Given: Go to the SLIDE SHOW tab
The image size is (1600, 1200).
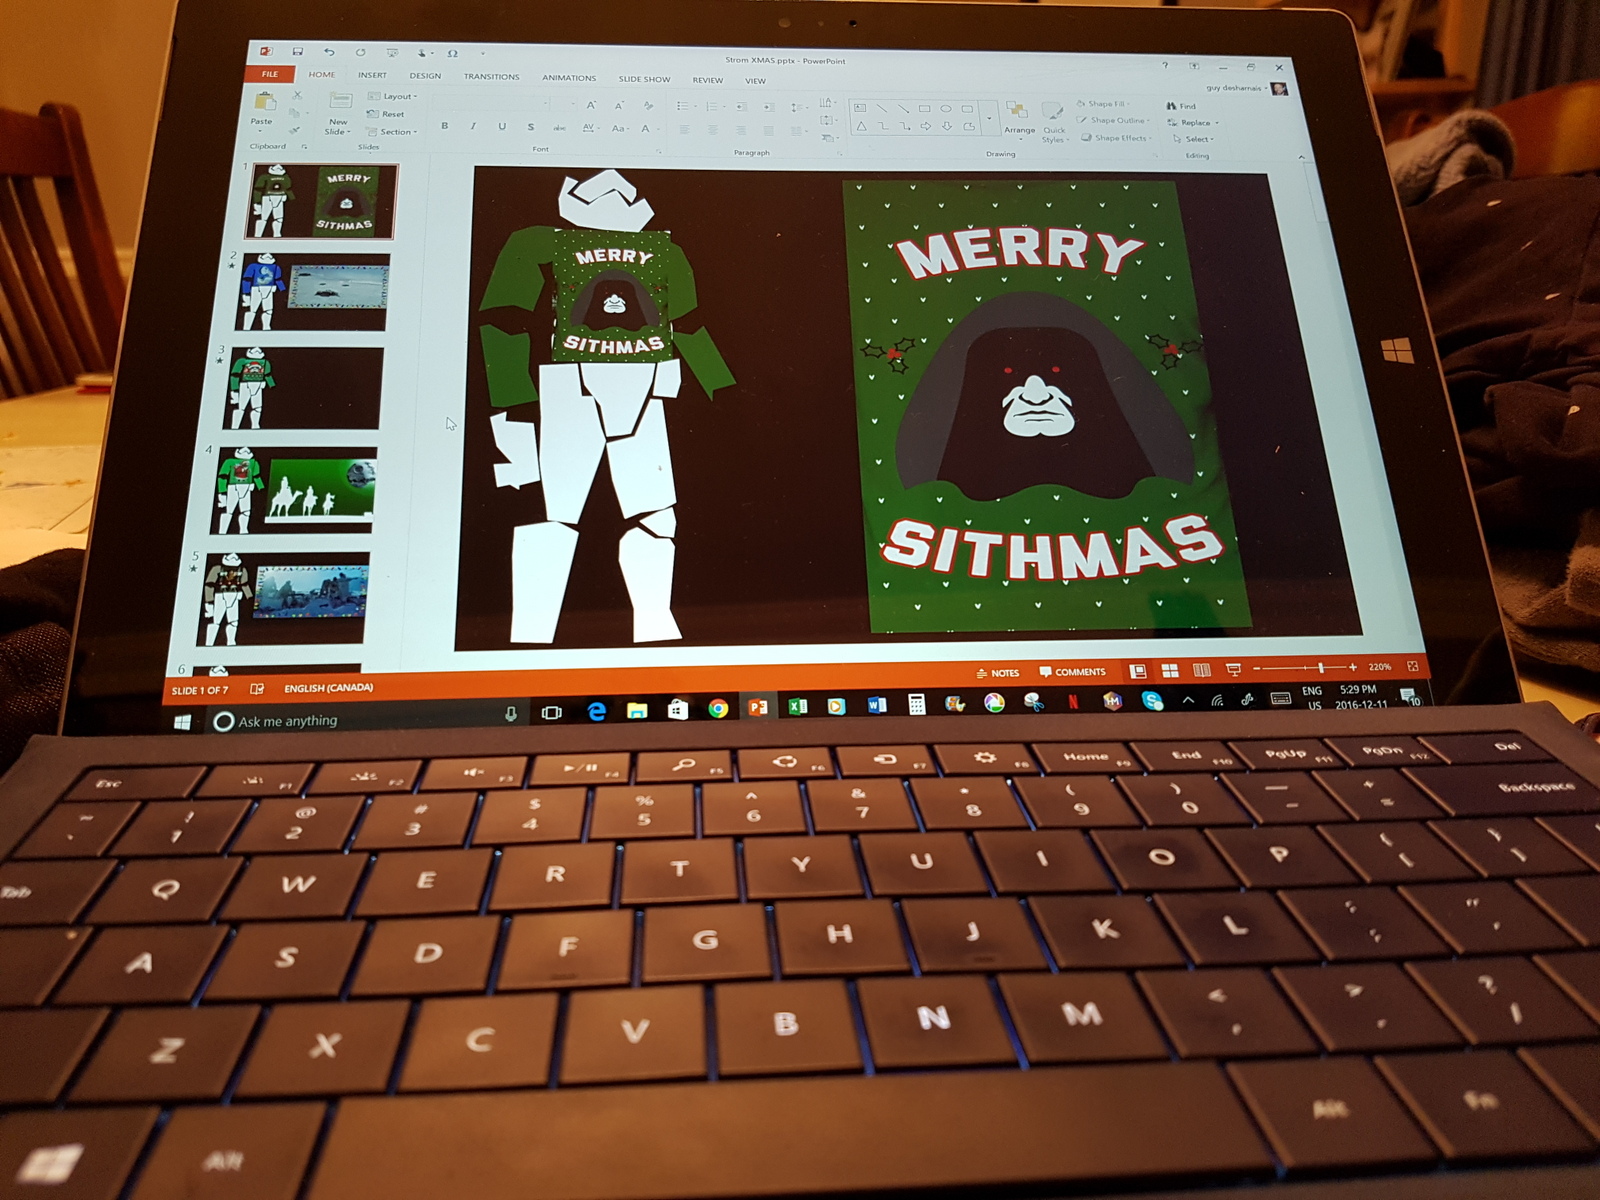Looking at the screenshot, I should point(644,79).
